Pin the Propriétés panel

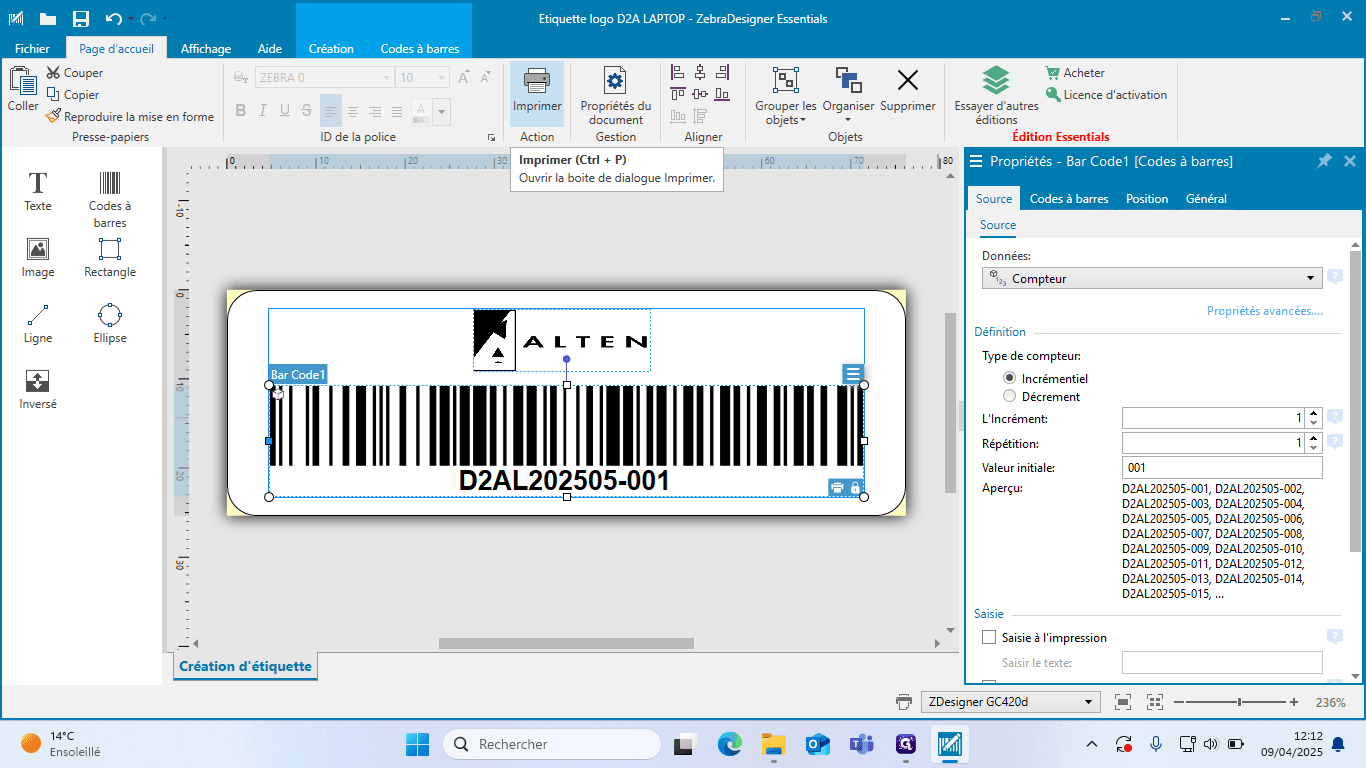click(1324, 161)
